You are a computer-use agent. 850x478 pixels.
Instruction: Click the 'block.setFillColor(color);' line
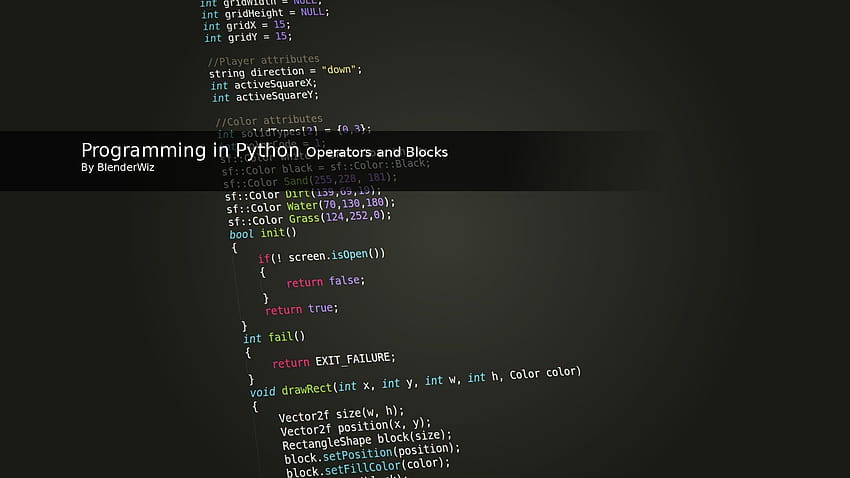tap(368, 467)
